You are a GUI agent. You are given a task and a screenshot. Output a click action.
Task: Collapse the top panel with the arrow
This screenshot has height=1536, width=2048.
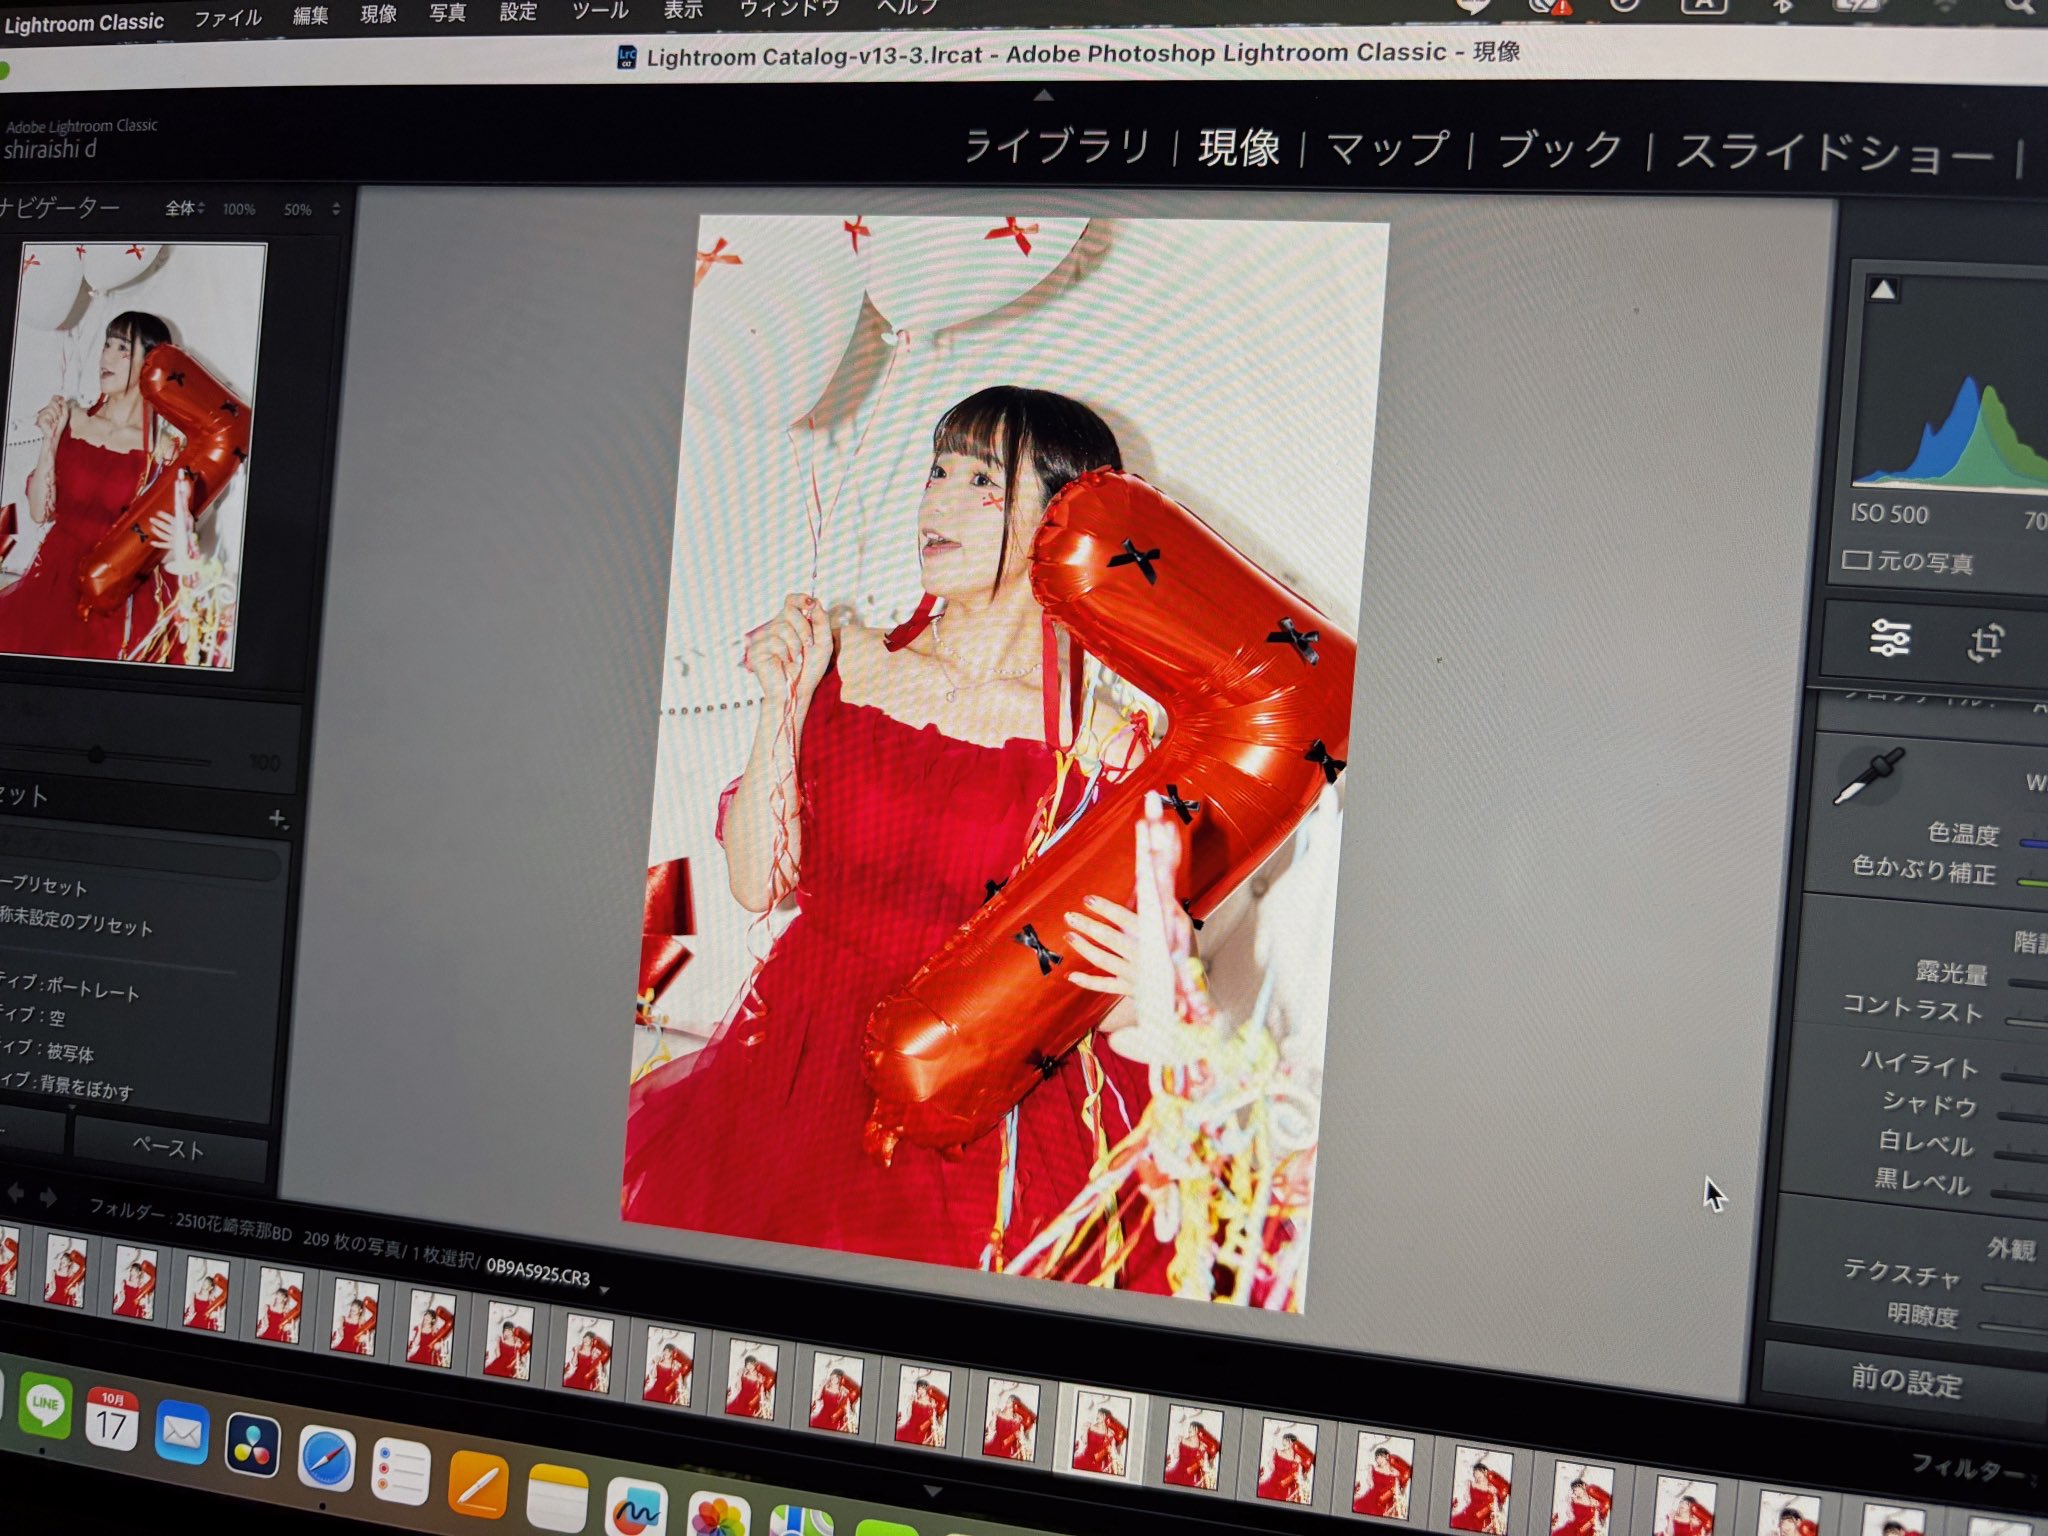(x=1043, y=96)
